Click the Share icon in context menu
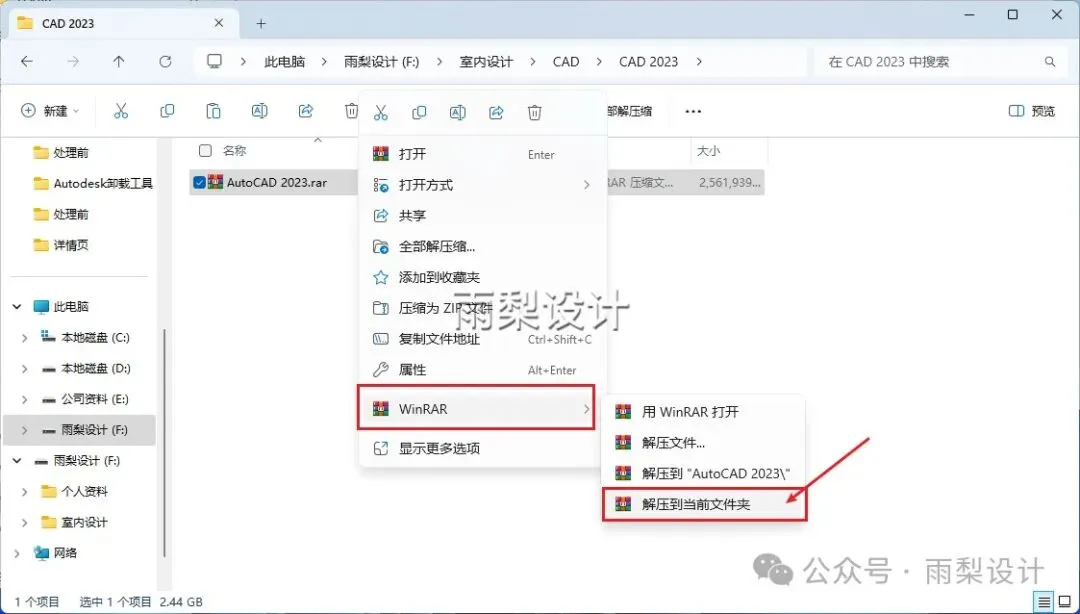 pos(496,113)
